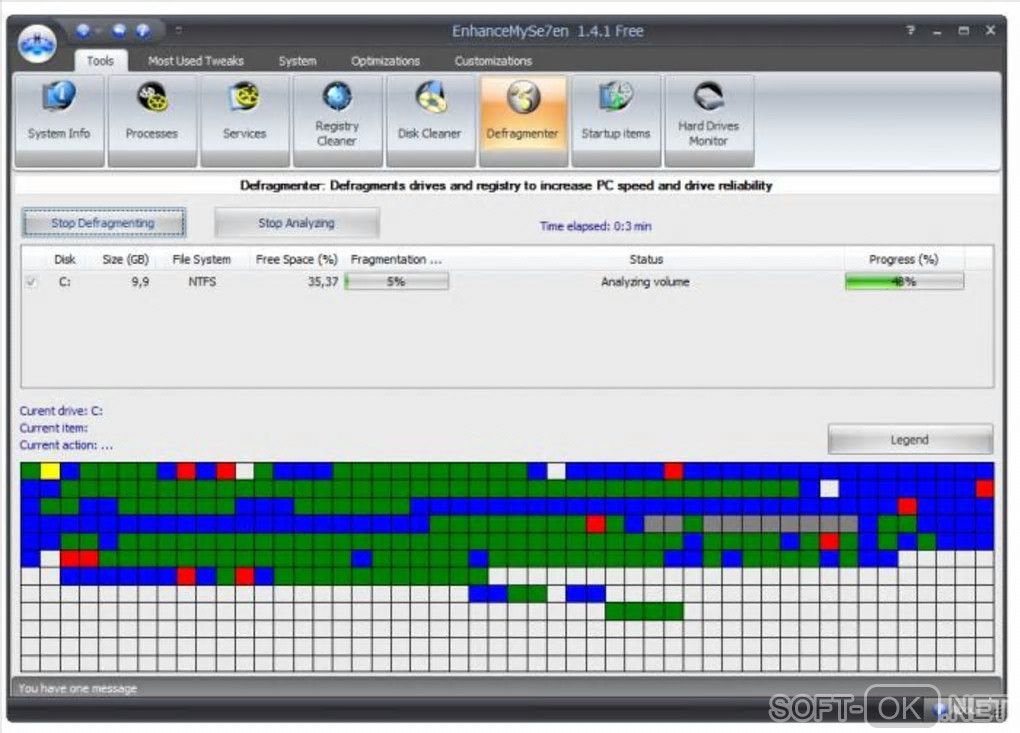Switch to the Tools tab
This screenshot has width=1020, height=733.
coord(100,60)
